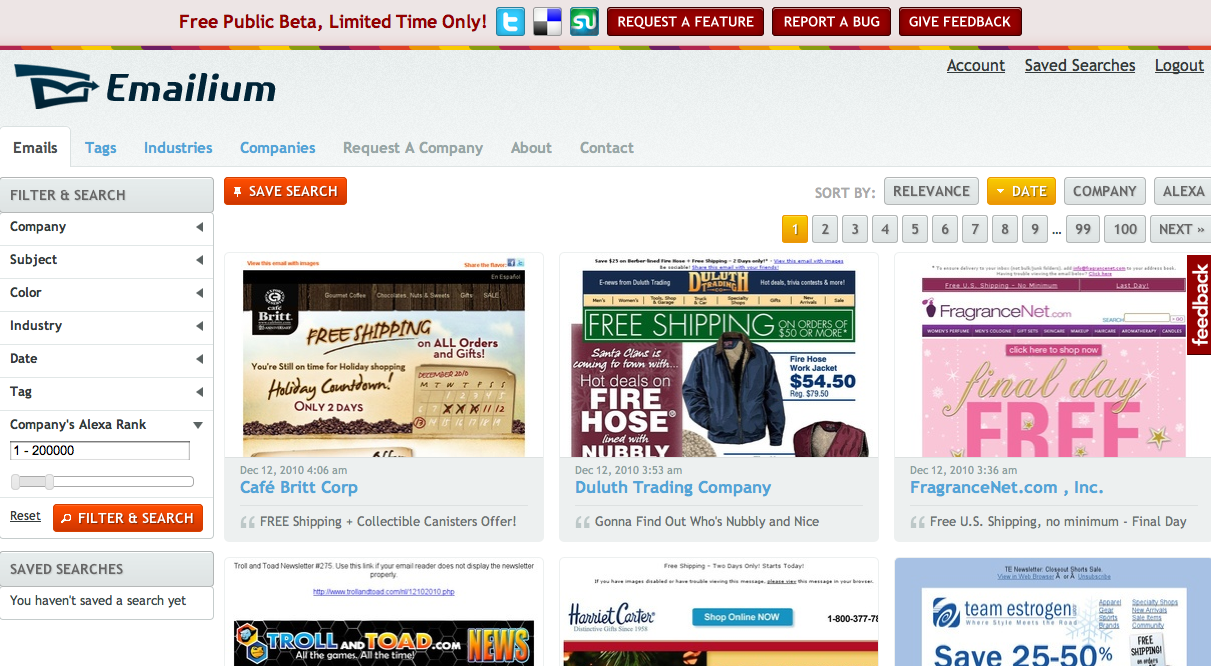This screenshot has width=1211, height=666.
Task: Expand the Subject filter
Action: pos(107,260)
